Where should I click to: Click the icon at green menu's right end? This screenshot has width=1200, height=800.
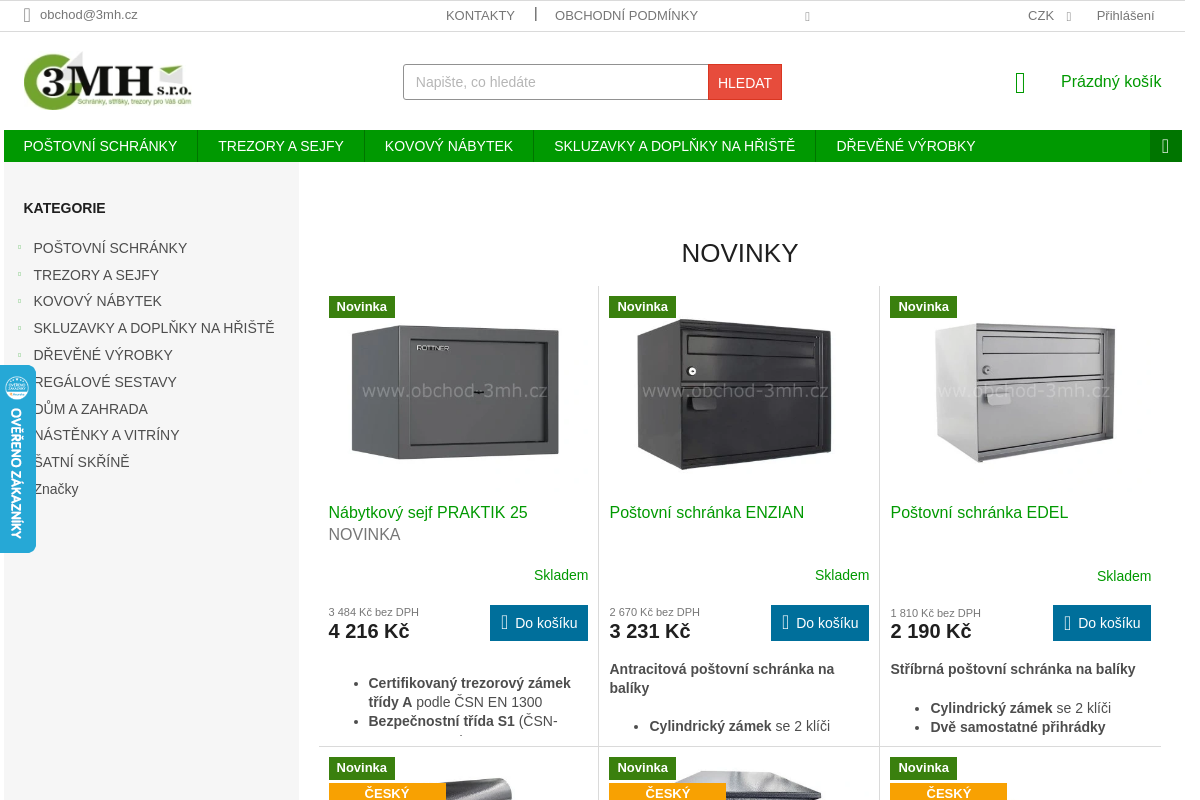1165,146
